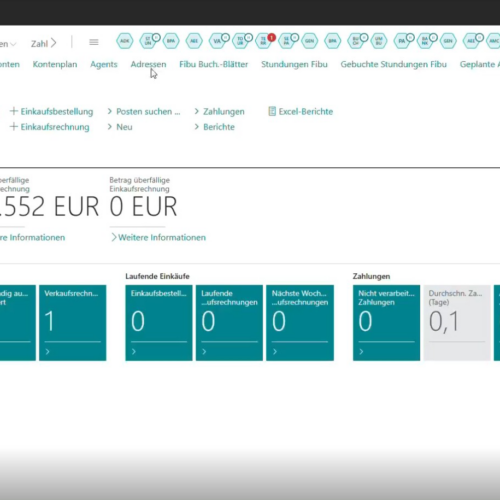
Task: Expand the Zahl navigation chevron
Action: point(54,43)
